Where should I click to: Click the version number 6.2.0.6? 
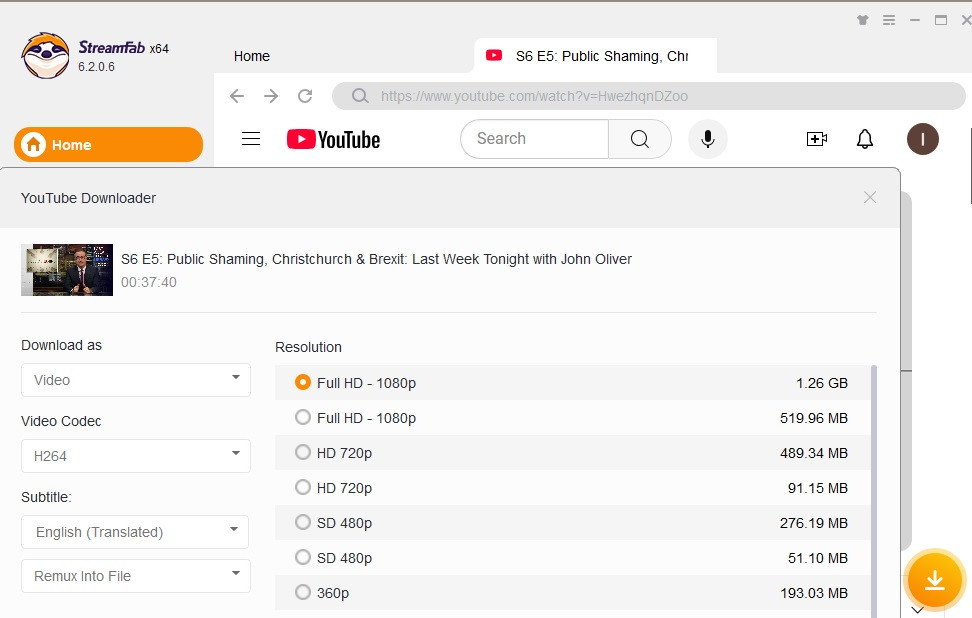pos(96,67)
